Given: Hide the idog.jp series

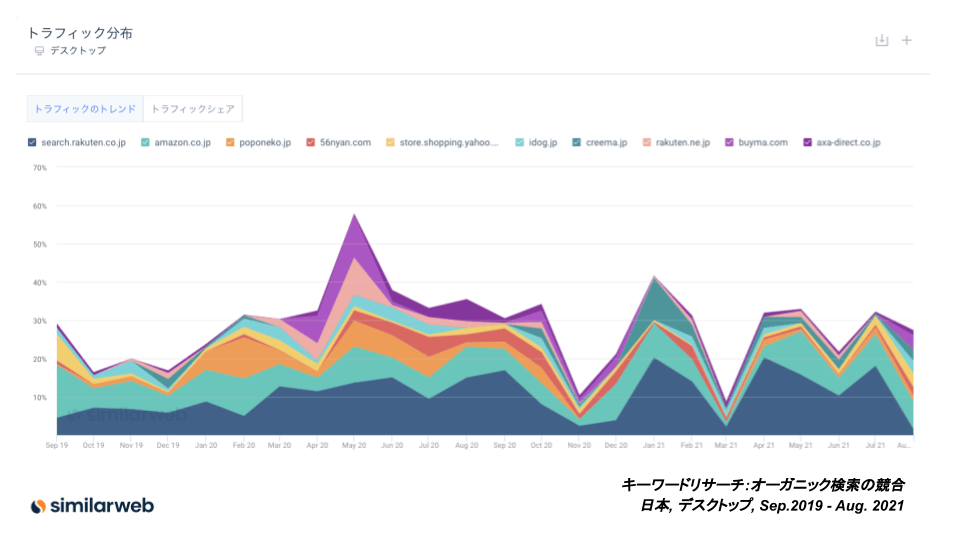Looking at the screenshot, I should click(x=519, y=143).
